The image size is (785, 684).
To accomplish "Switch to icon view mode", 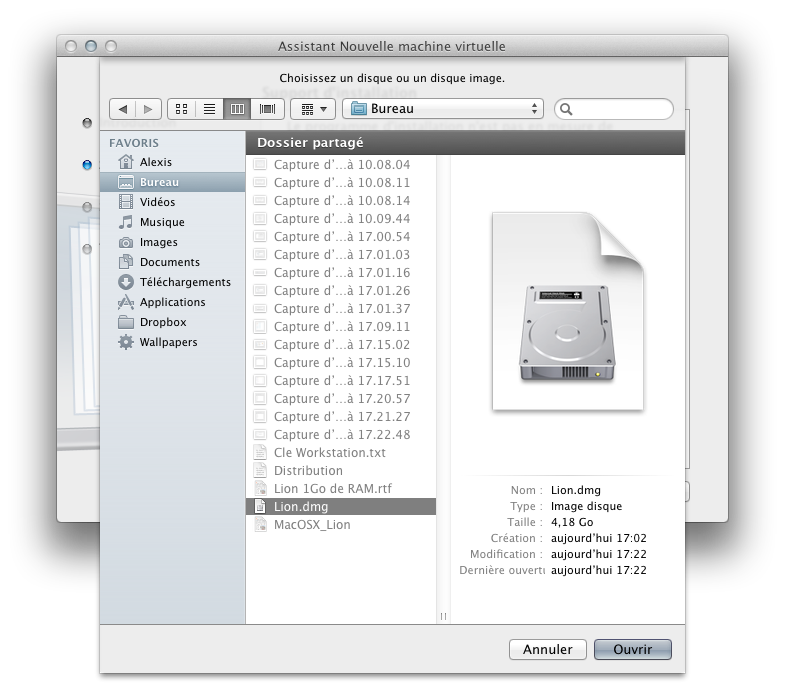I will 182,109.
